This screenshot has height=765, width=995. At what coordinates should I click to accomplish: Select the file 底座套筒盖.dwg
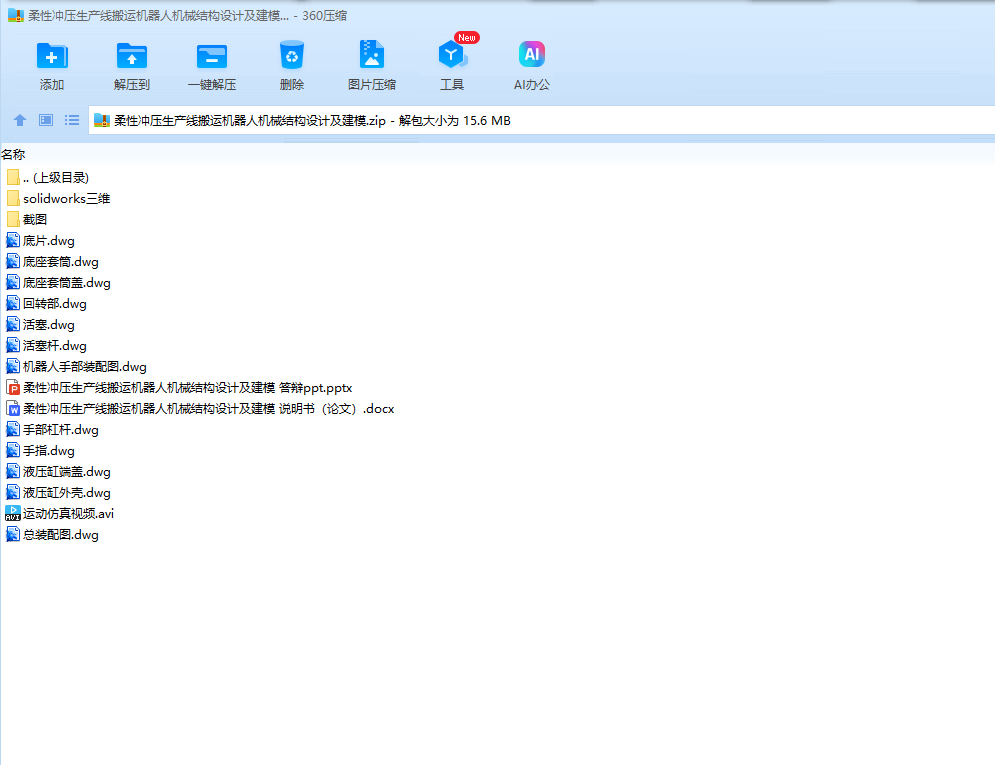click(58, 282)
